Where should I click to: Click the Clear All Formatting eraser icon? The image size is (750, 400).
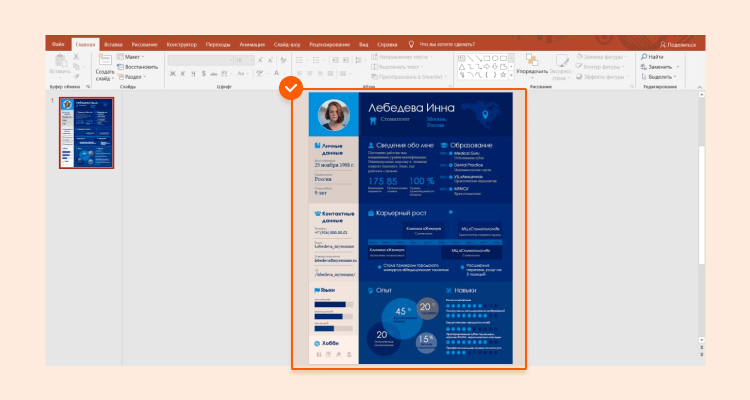pos(283,60)
